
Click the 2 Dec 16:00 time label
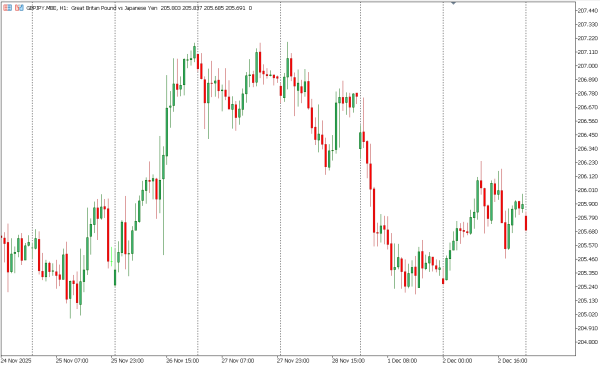point(512,361)
